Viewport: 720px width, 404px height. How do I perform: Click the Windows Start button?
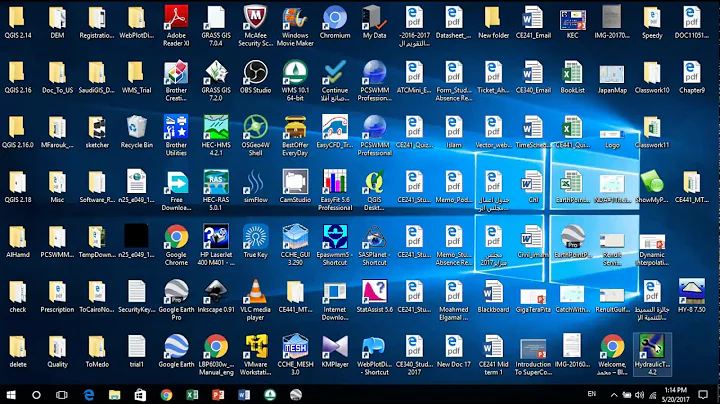point(11,395)
